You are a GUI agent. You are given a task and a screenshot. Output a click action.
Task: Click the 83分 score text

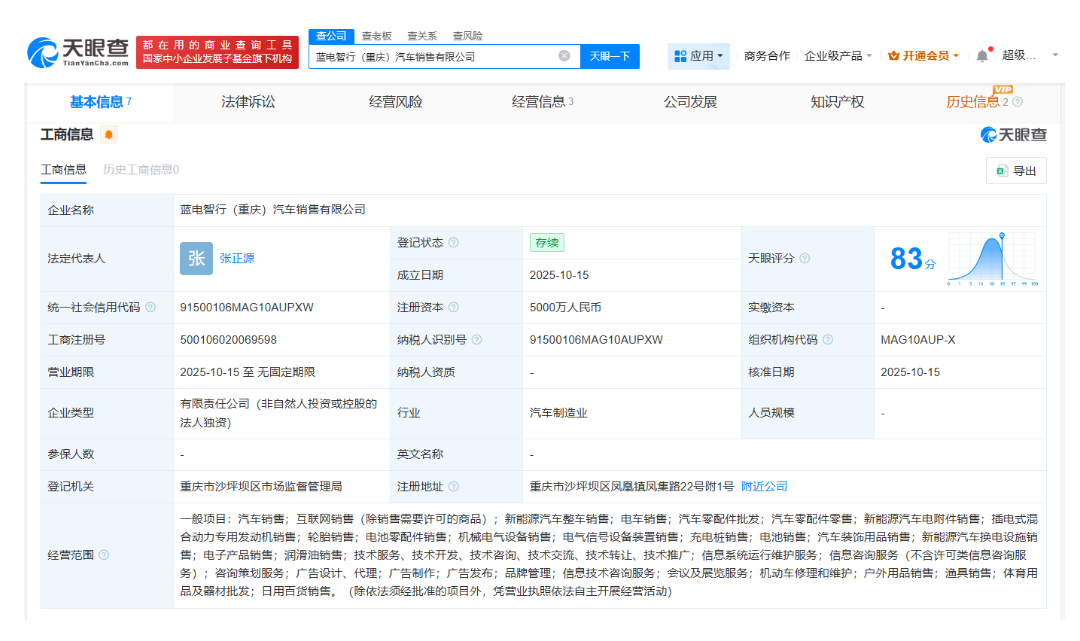tap(913, 259)
